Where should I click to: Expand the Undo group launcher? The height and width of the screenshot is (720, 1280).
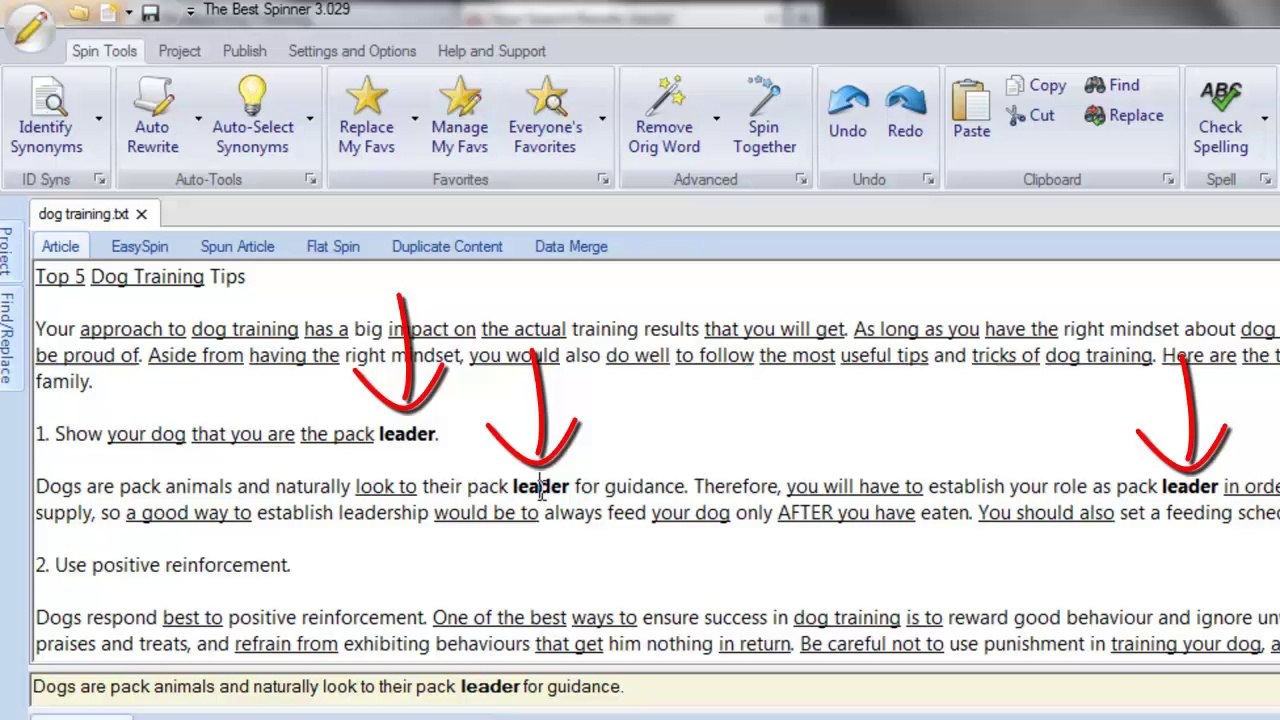click(x=928, y=179)
